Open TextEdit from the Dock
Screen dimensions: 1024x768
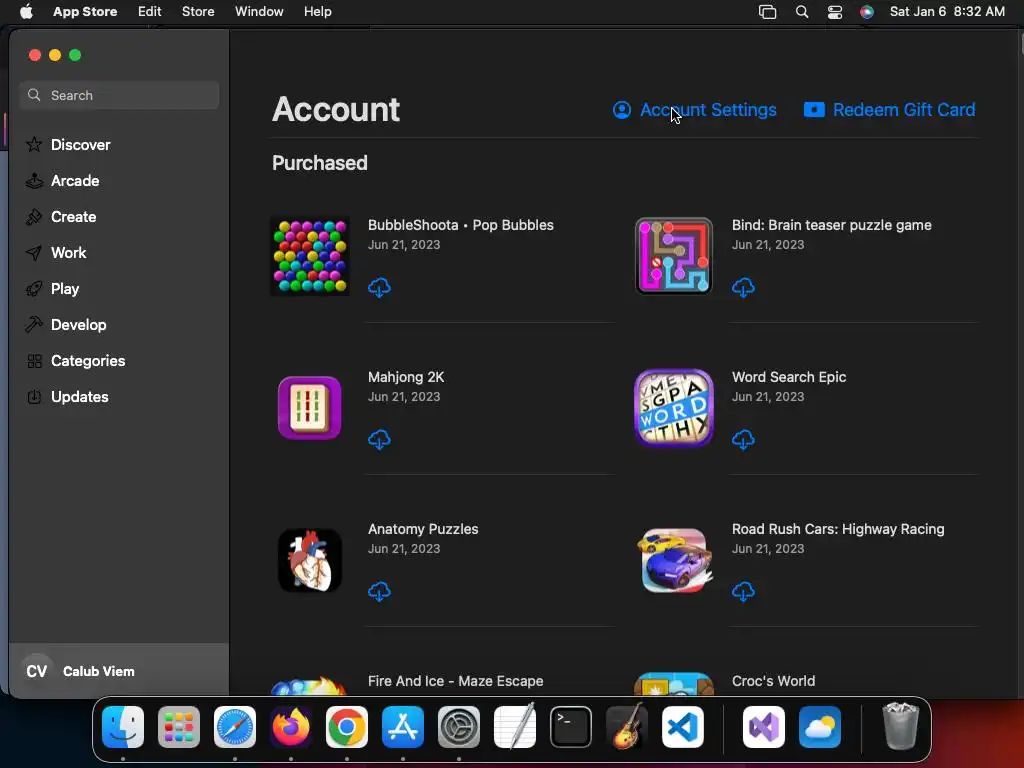515,727
